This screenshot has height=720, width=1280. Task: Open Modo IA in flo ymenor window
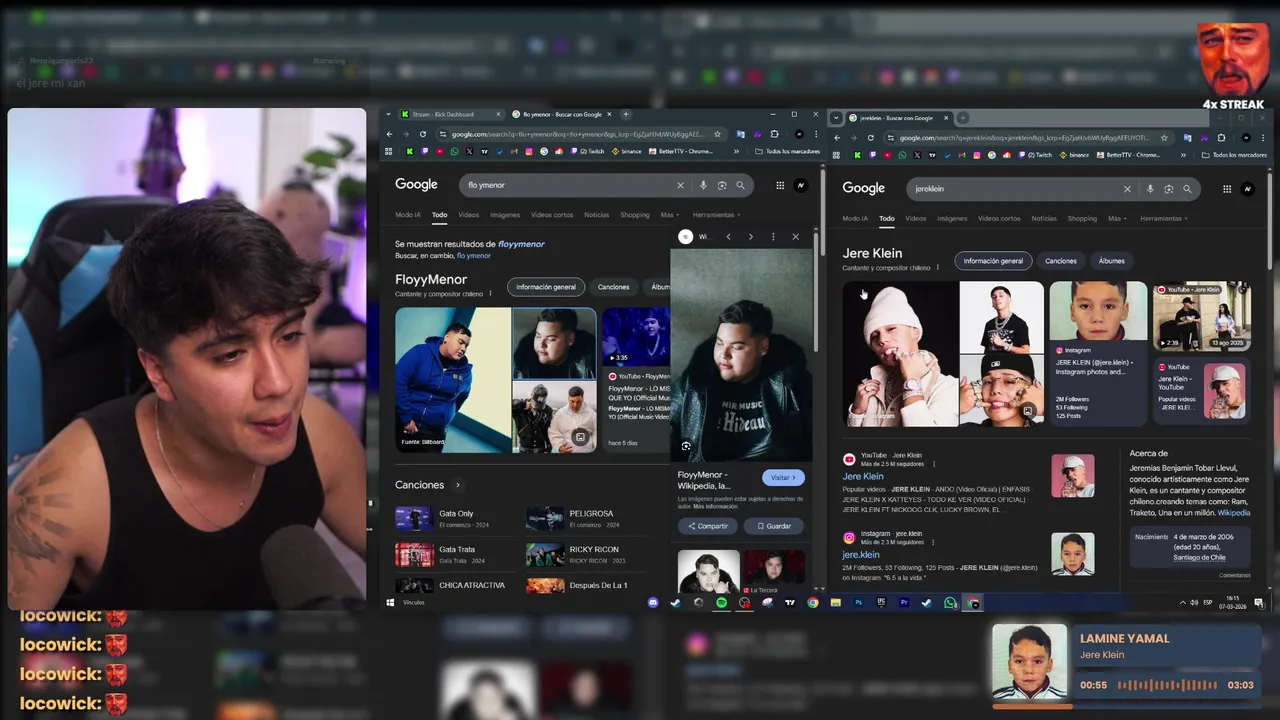[x=408, y=215]
